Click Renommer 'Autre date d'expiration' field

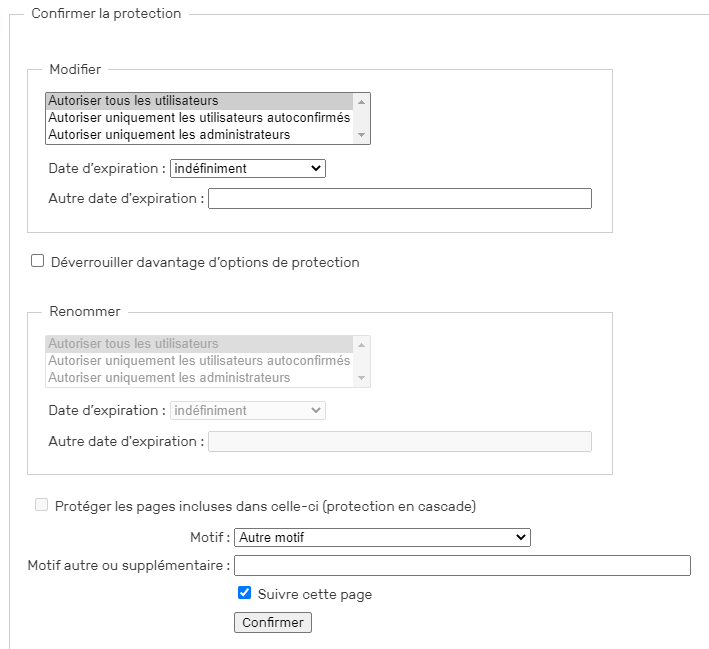(x=399, y=441)
